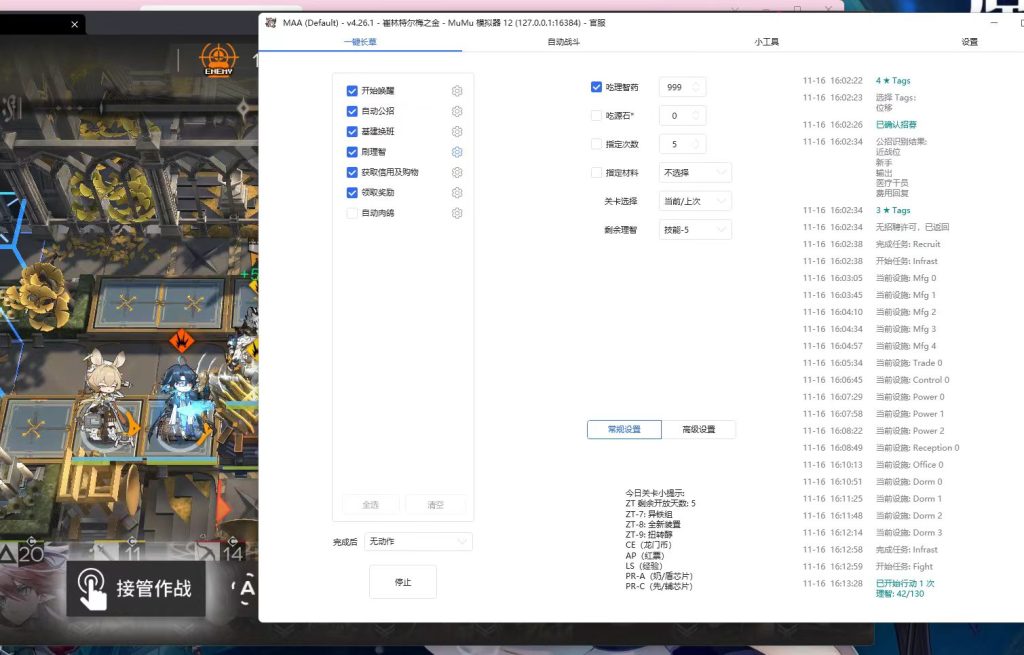This screenshot has width=1024, height=655.
Task: Open settings gear for 开始唤醒
Action: 457,91
